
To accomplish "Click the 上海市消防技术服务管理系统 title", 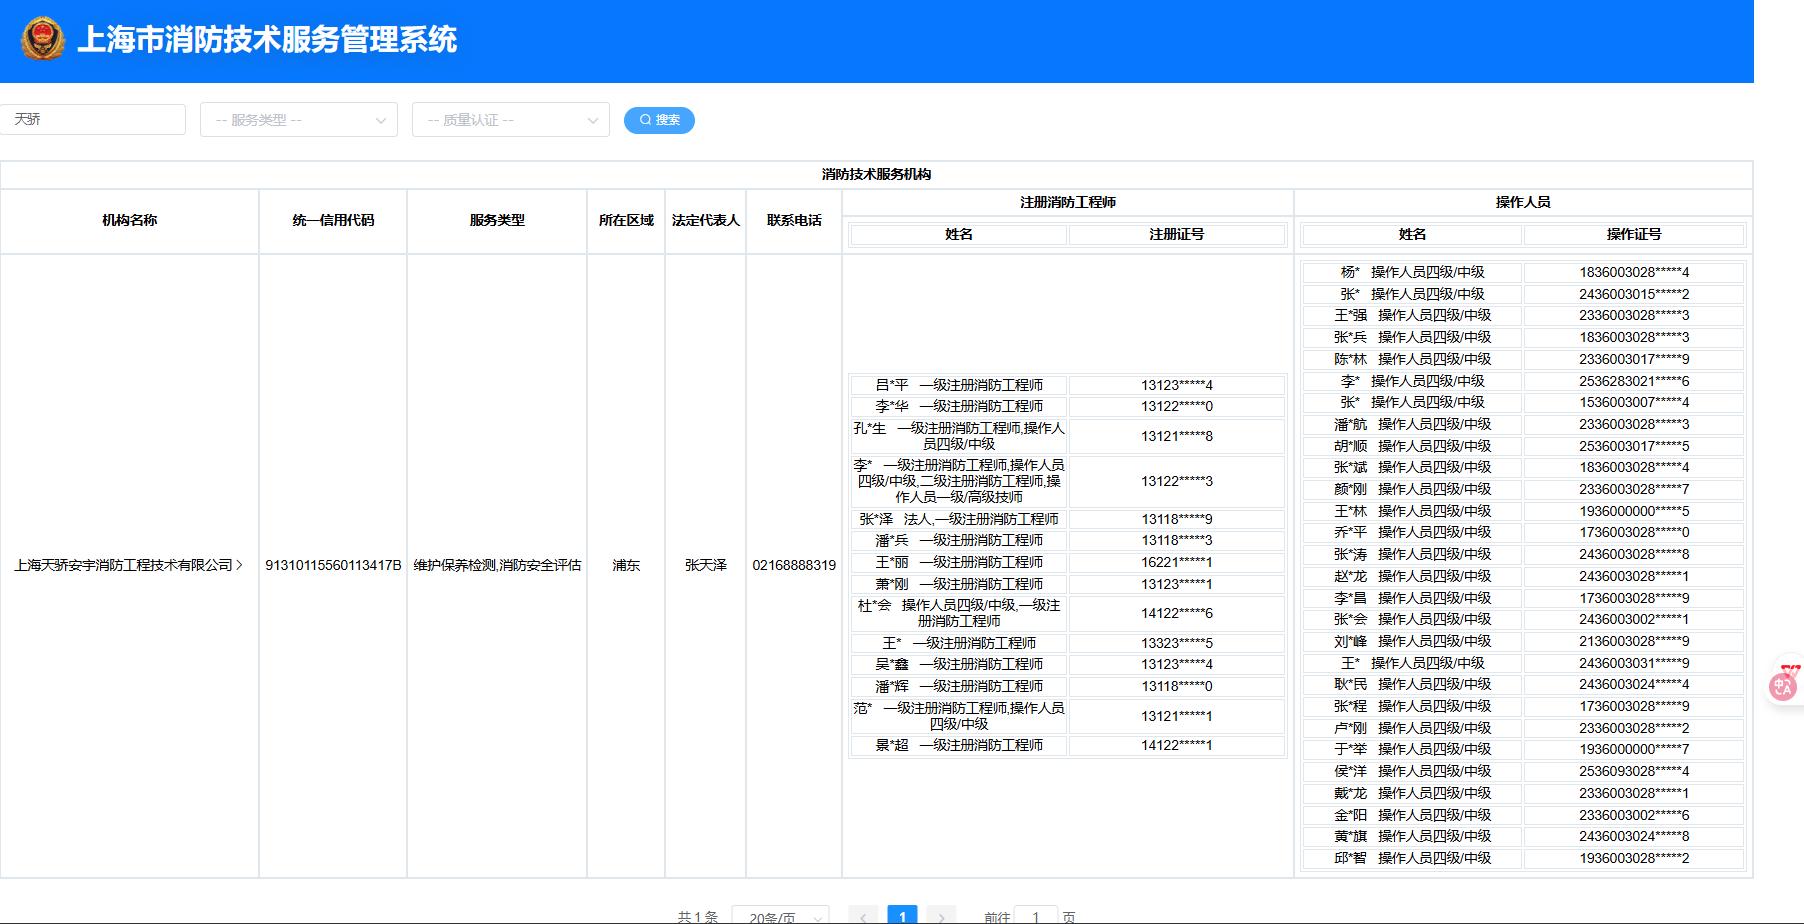I will tap(267, 40).
